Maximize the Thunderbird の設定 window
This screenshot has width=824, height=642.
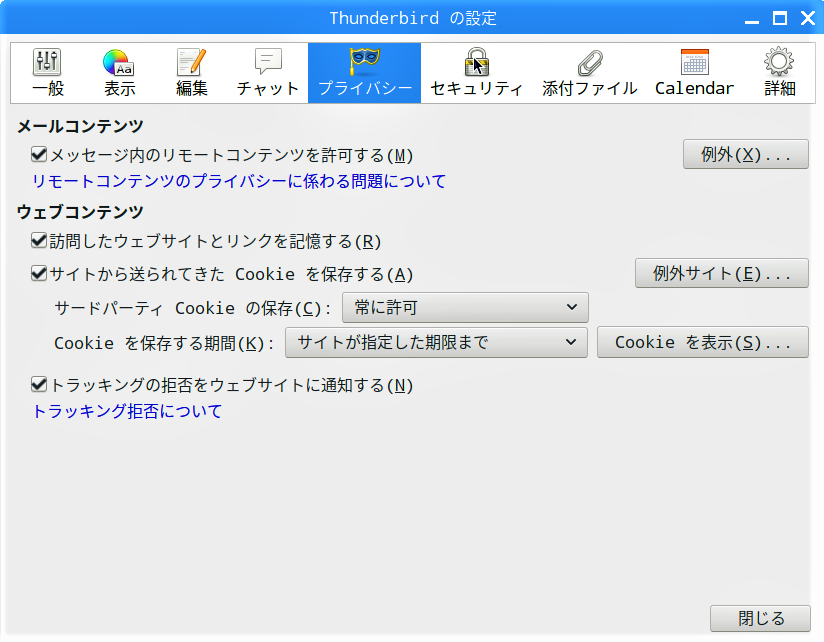click(780, 18)
